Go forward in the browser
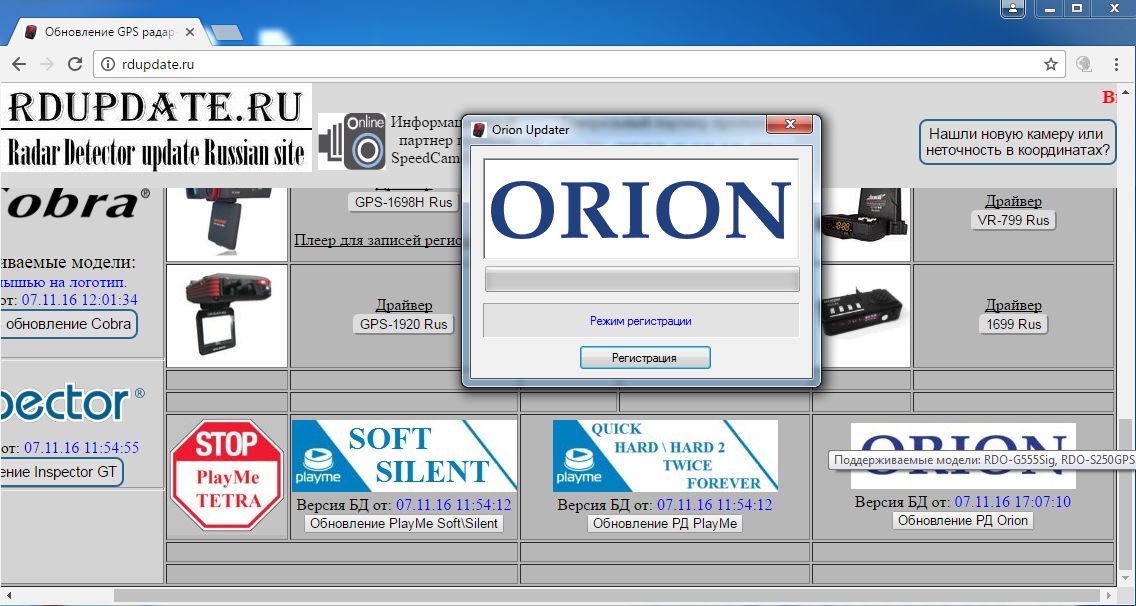 (x=47, y=65)
